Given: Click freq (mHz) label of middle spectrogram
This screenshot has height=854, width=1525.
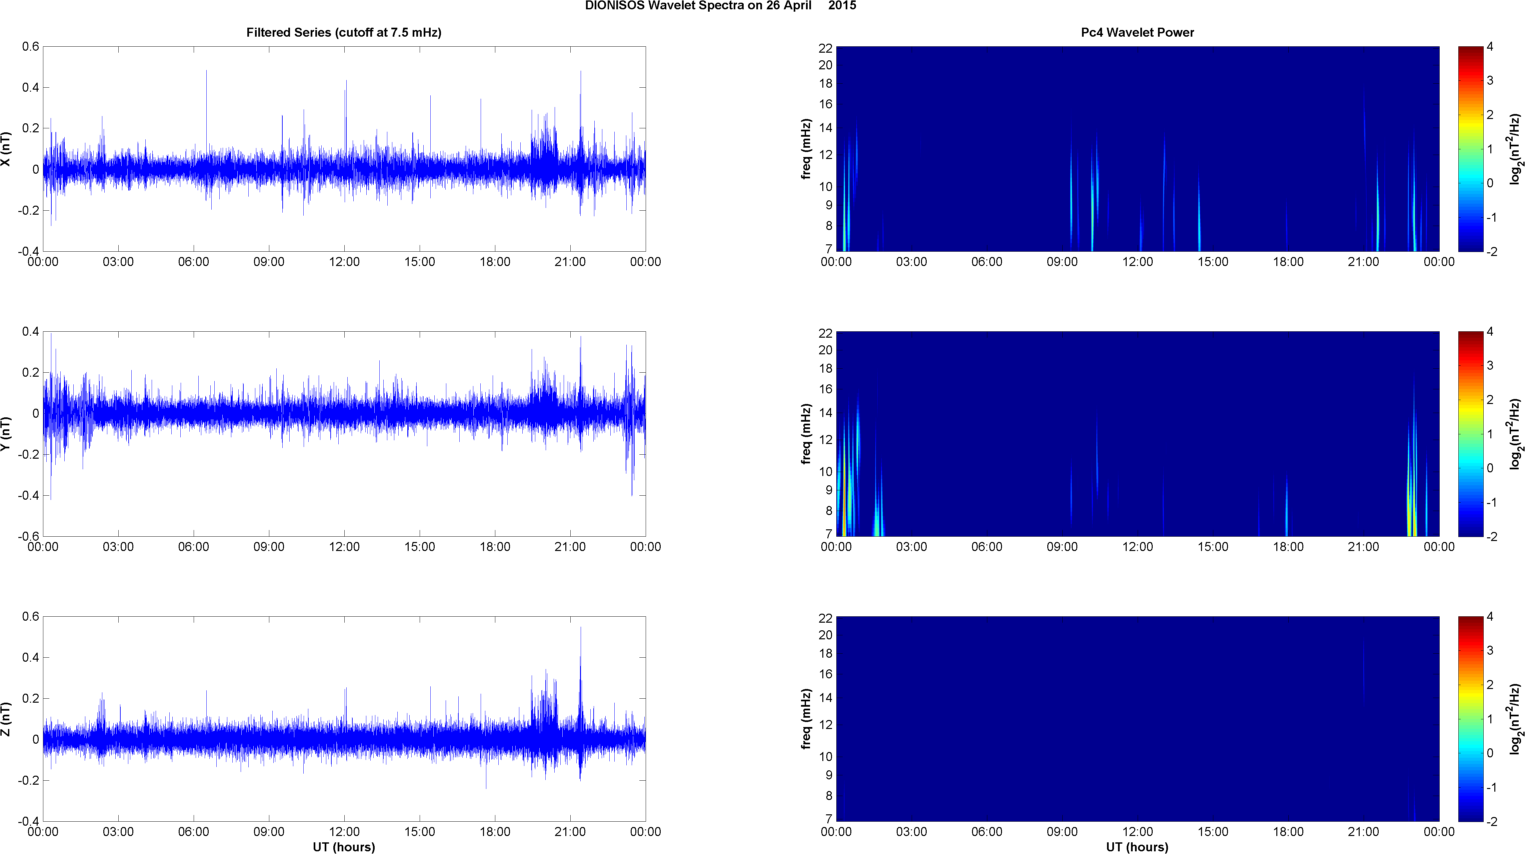Looking at the screenshot, I should (805, 434).
